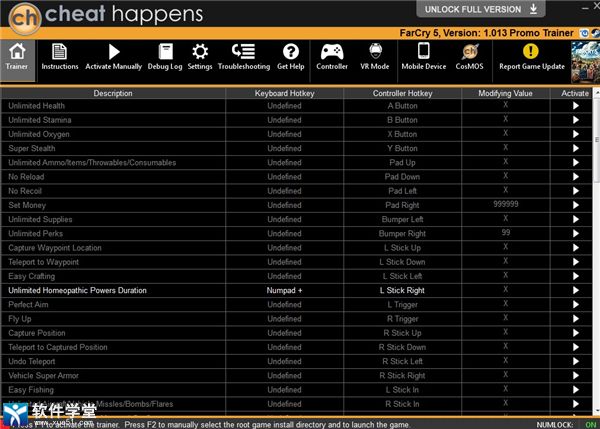Image resolution: width=600 pixels, height=429 pixels.
Task: Click Unlock Full Version button
Action: click(481, 9)
